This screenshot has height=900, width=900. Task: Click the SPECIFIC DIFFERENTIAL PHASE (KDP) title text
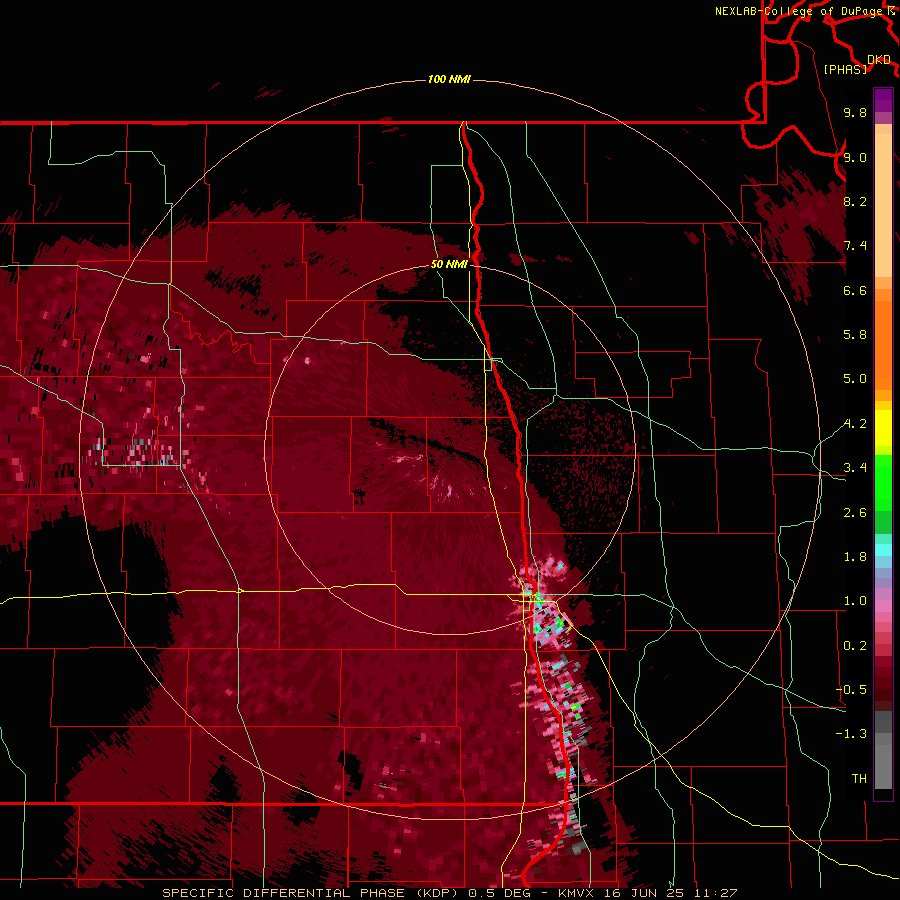coord(312,893)
